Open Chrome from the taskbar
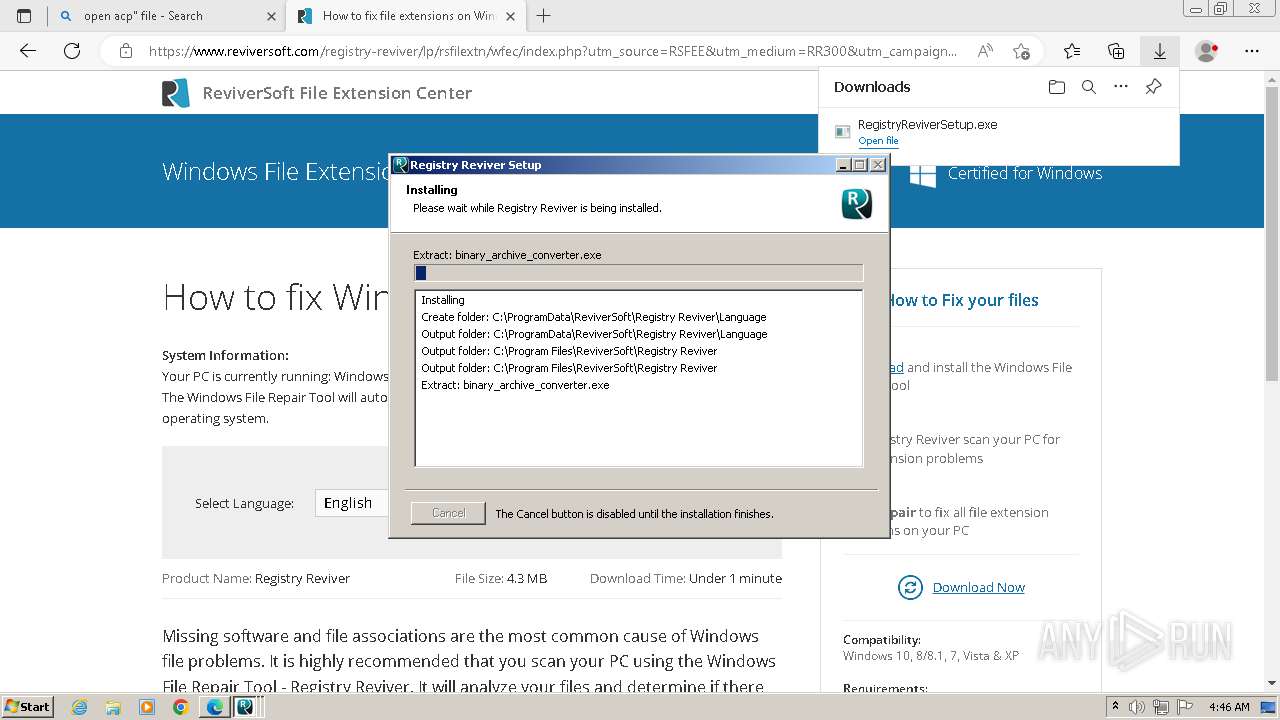 [180, 707]
